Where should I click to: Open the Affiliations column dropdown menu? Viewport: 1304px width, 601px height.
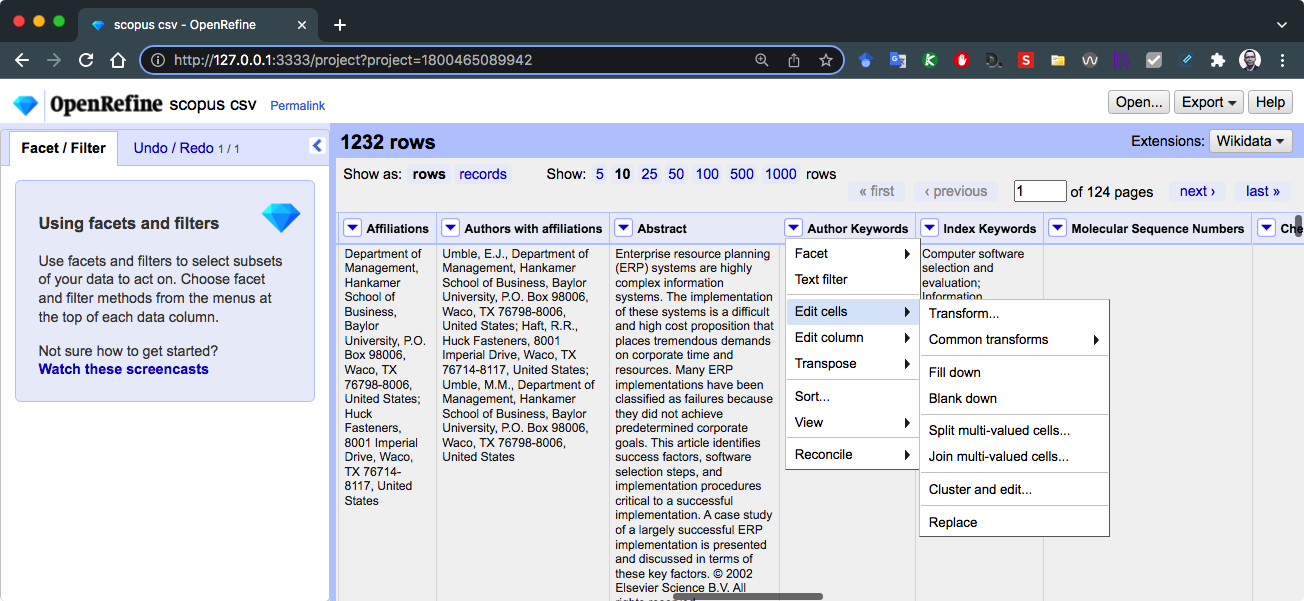point(352,228)
